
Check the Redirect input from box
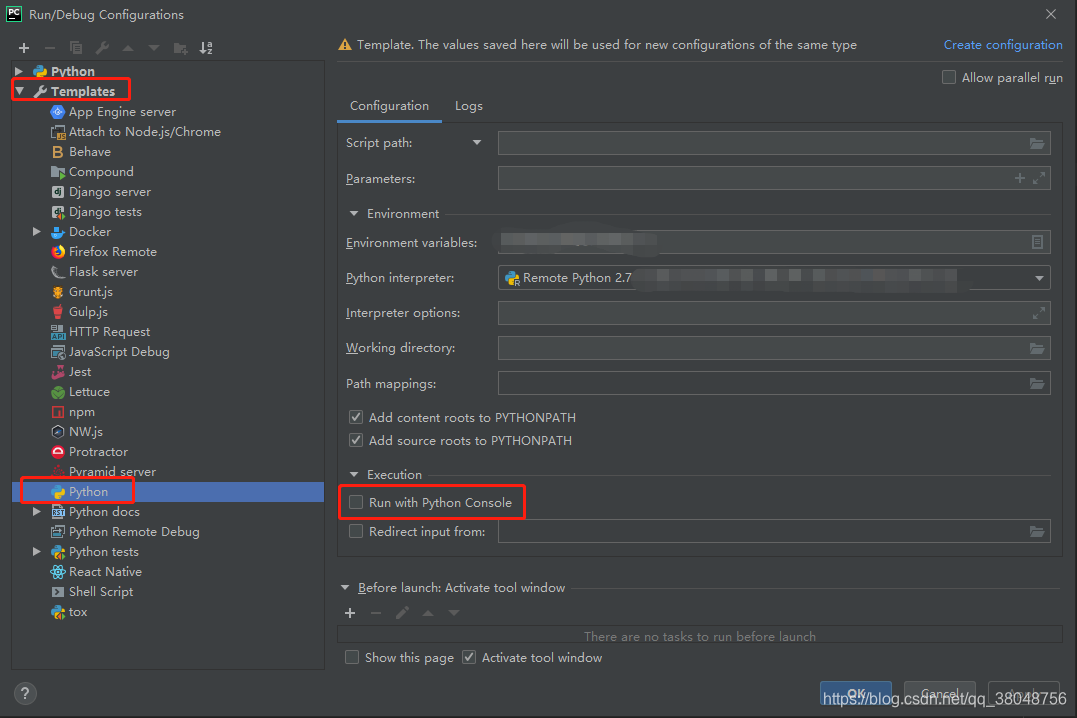[x=356, y=531]
